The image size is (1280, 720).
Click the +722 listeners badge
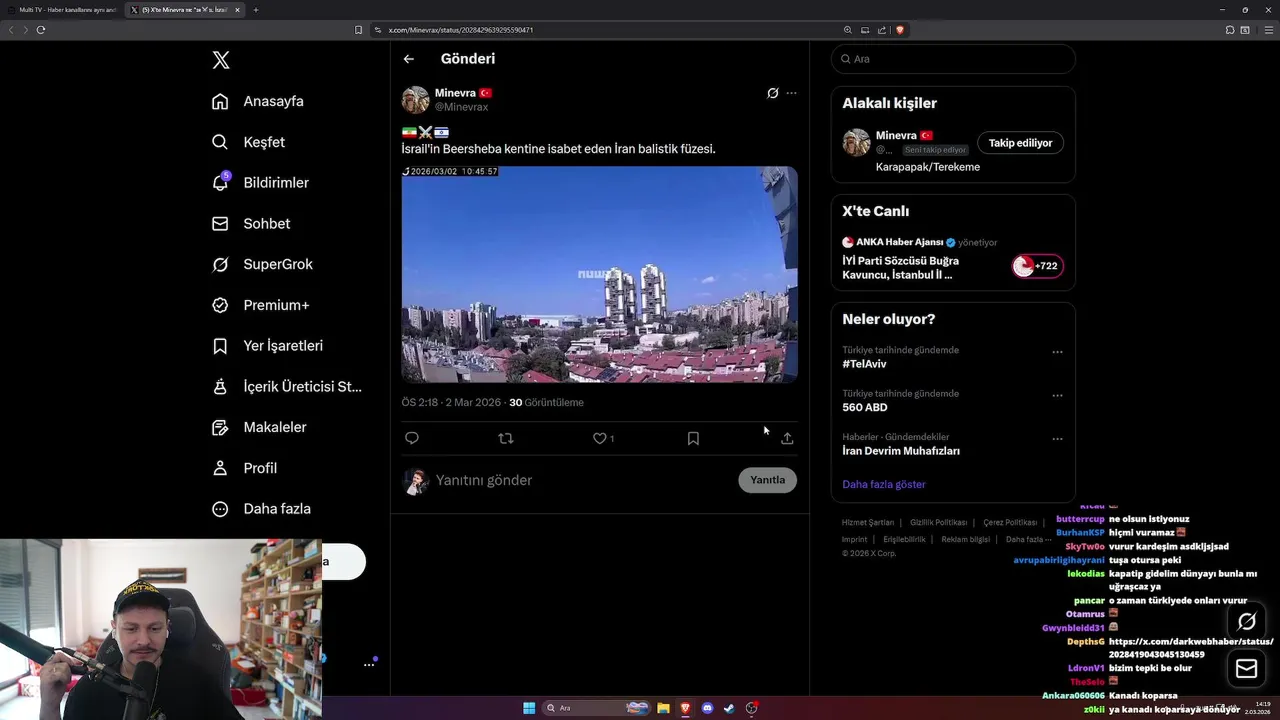coord(1036,266)
